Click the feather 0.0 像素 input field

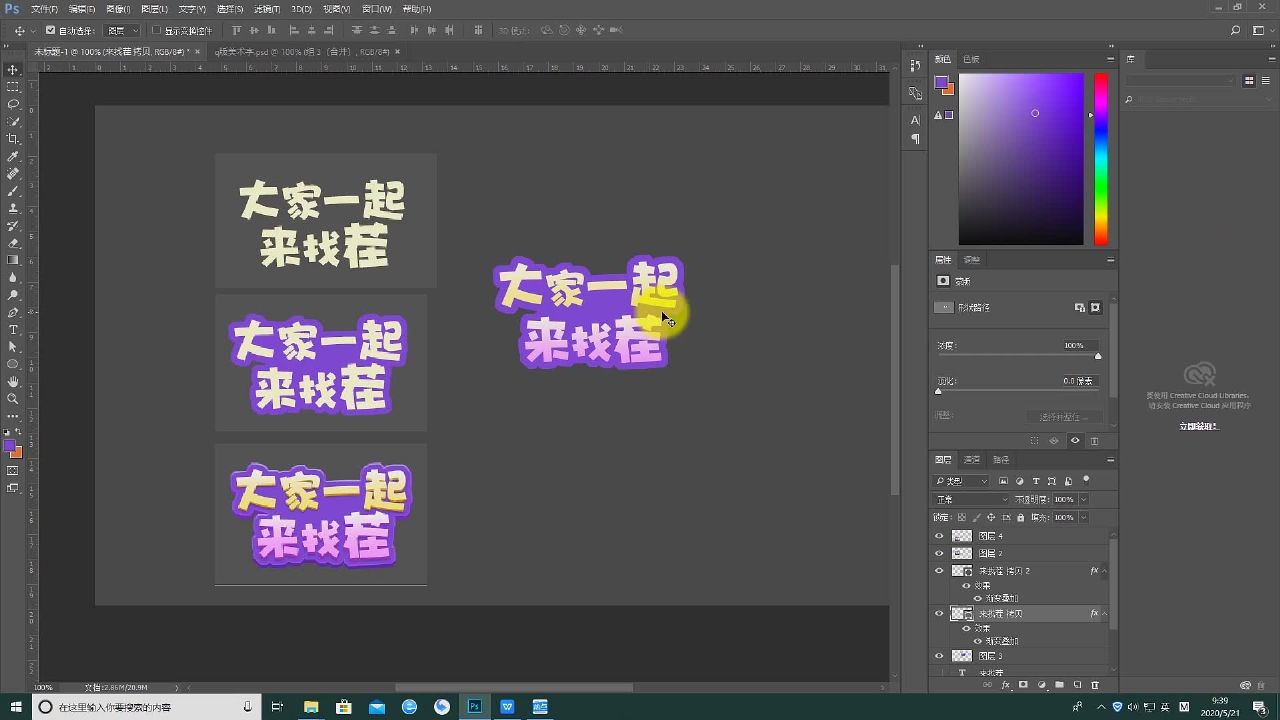(x=1079, y=381)
